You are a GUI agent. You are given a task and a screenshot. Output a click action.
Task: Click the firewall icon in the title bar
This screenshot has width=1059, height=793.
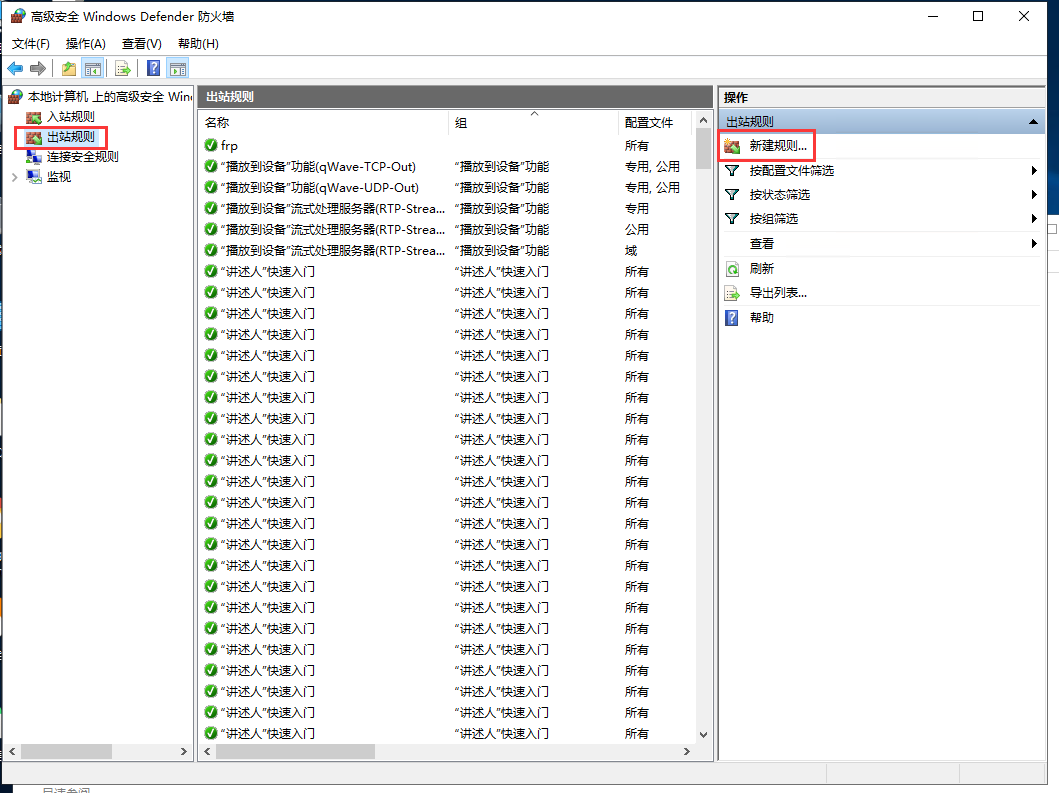[x=18, y=16]
